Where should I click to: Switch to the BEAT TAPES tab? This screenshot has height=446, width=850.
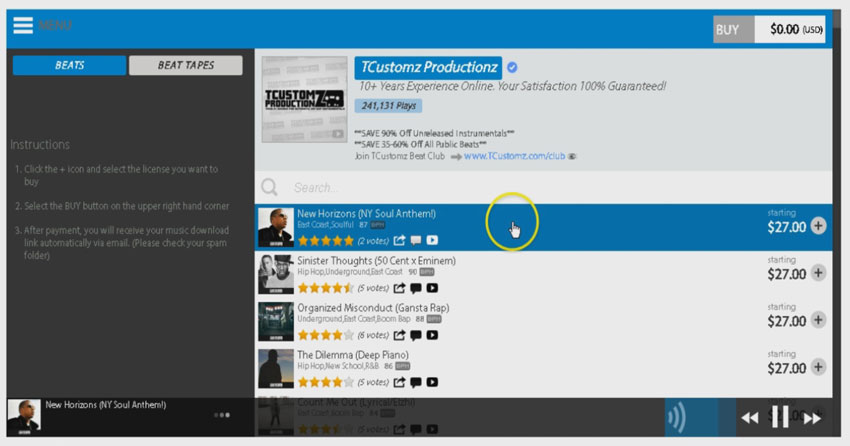185,65
